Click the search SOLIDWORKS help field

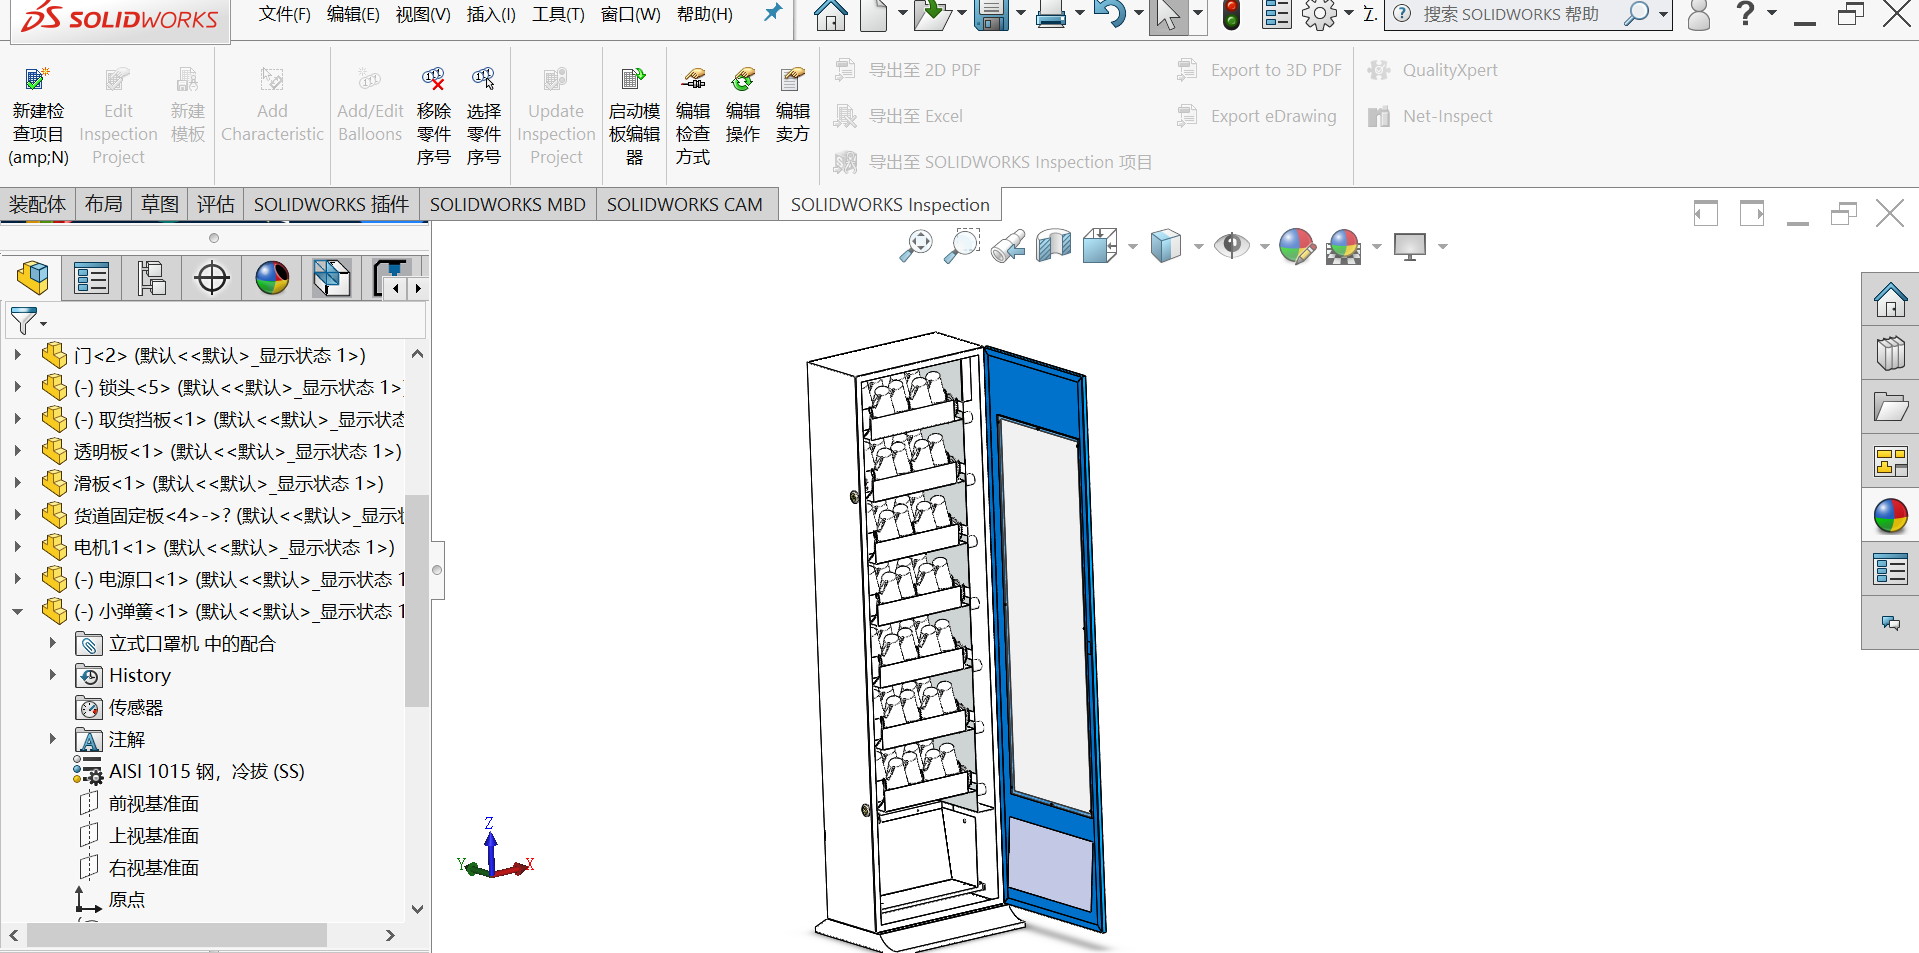(1510, 14)
